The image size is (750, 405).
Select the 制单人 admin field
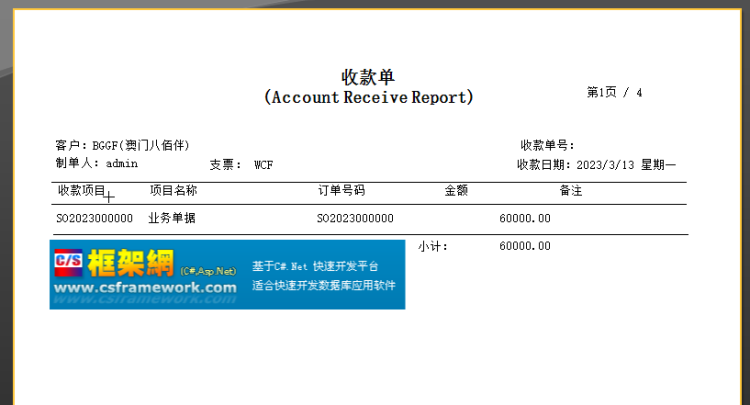pyautogui.click(x=96, y=163)
